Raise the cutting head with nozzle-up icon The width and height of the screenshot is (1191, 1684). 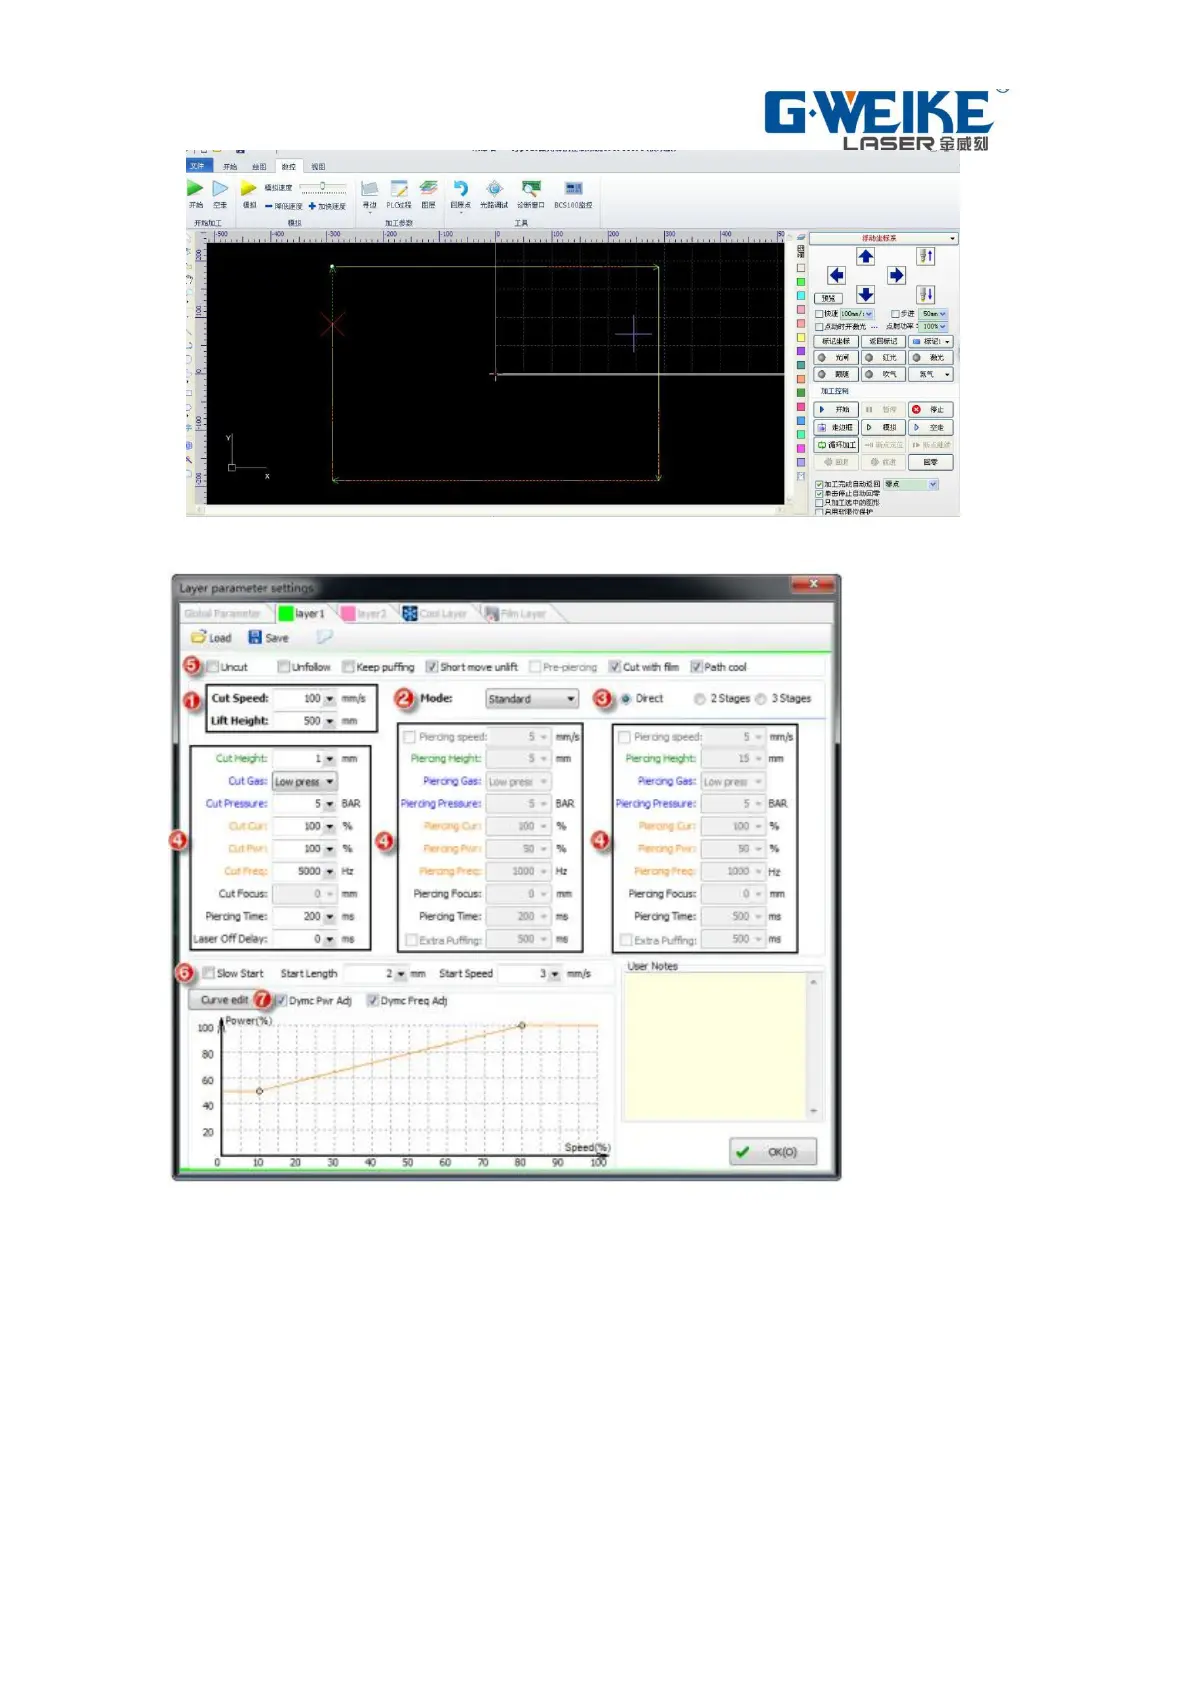click(x=926, y=257)
